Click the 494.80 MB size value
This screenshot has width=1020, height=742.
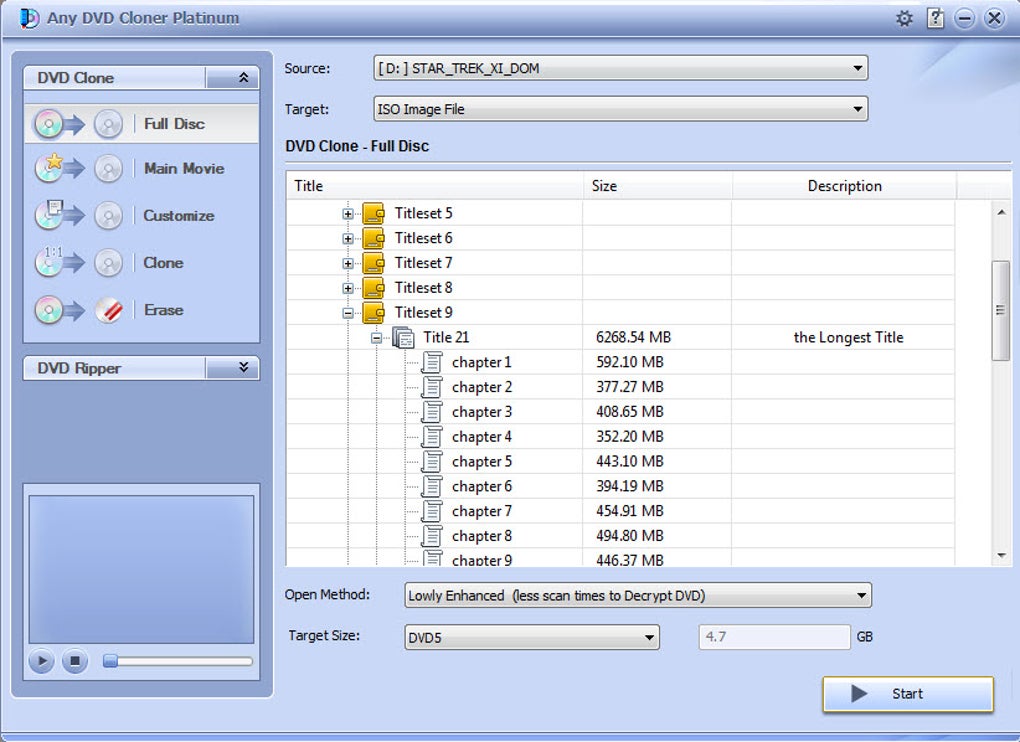tap(630, 536)
